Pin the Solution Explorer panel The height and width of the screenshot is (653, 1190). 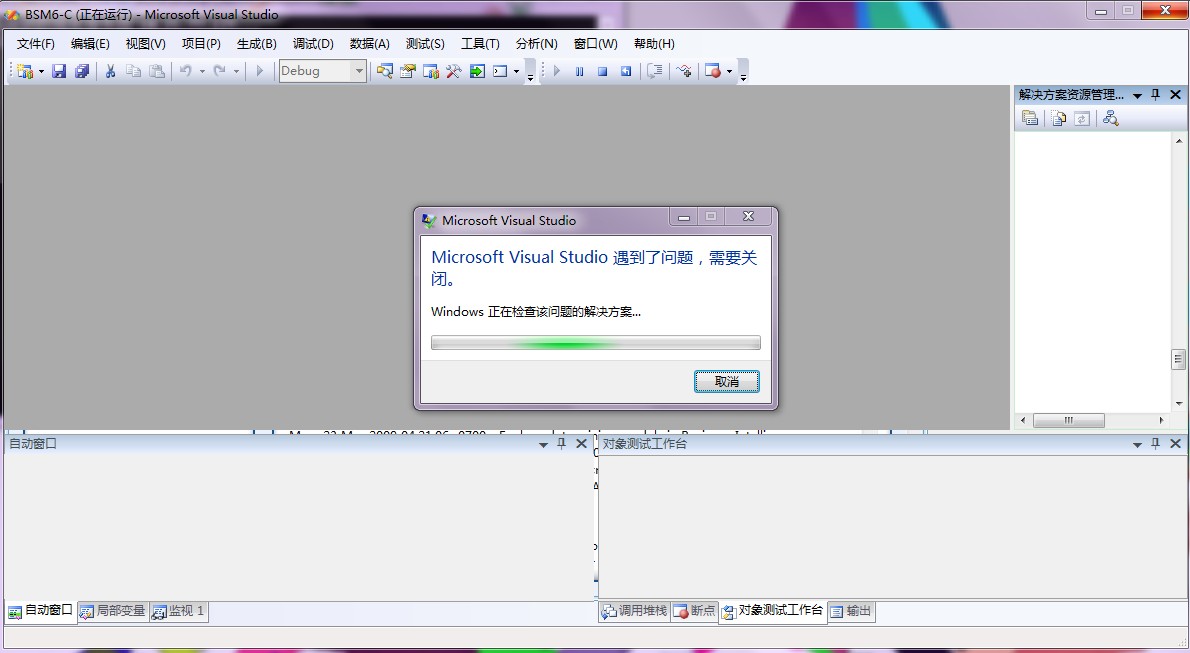tap(1156, 95)
